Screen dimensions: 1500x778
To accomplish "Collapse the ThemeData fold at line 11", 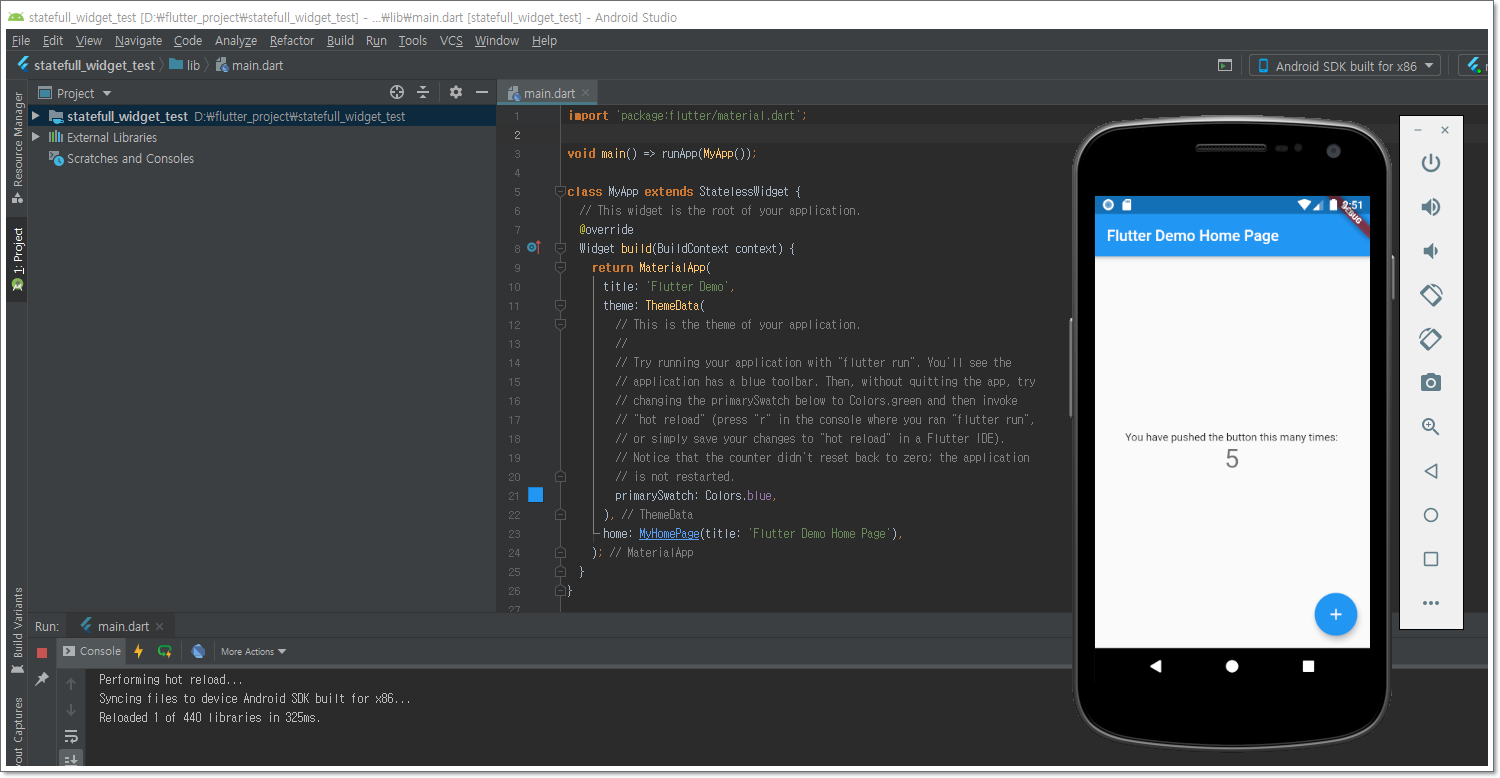I will 560,305.
